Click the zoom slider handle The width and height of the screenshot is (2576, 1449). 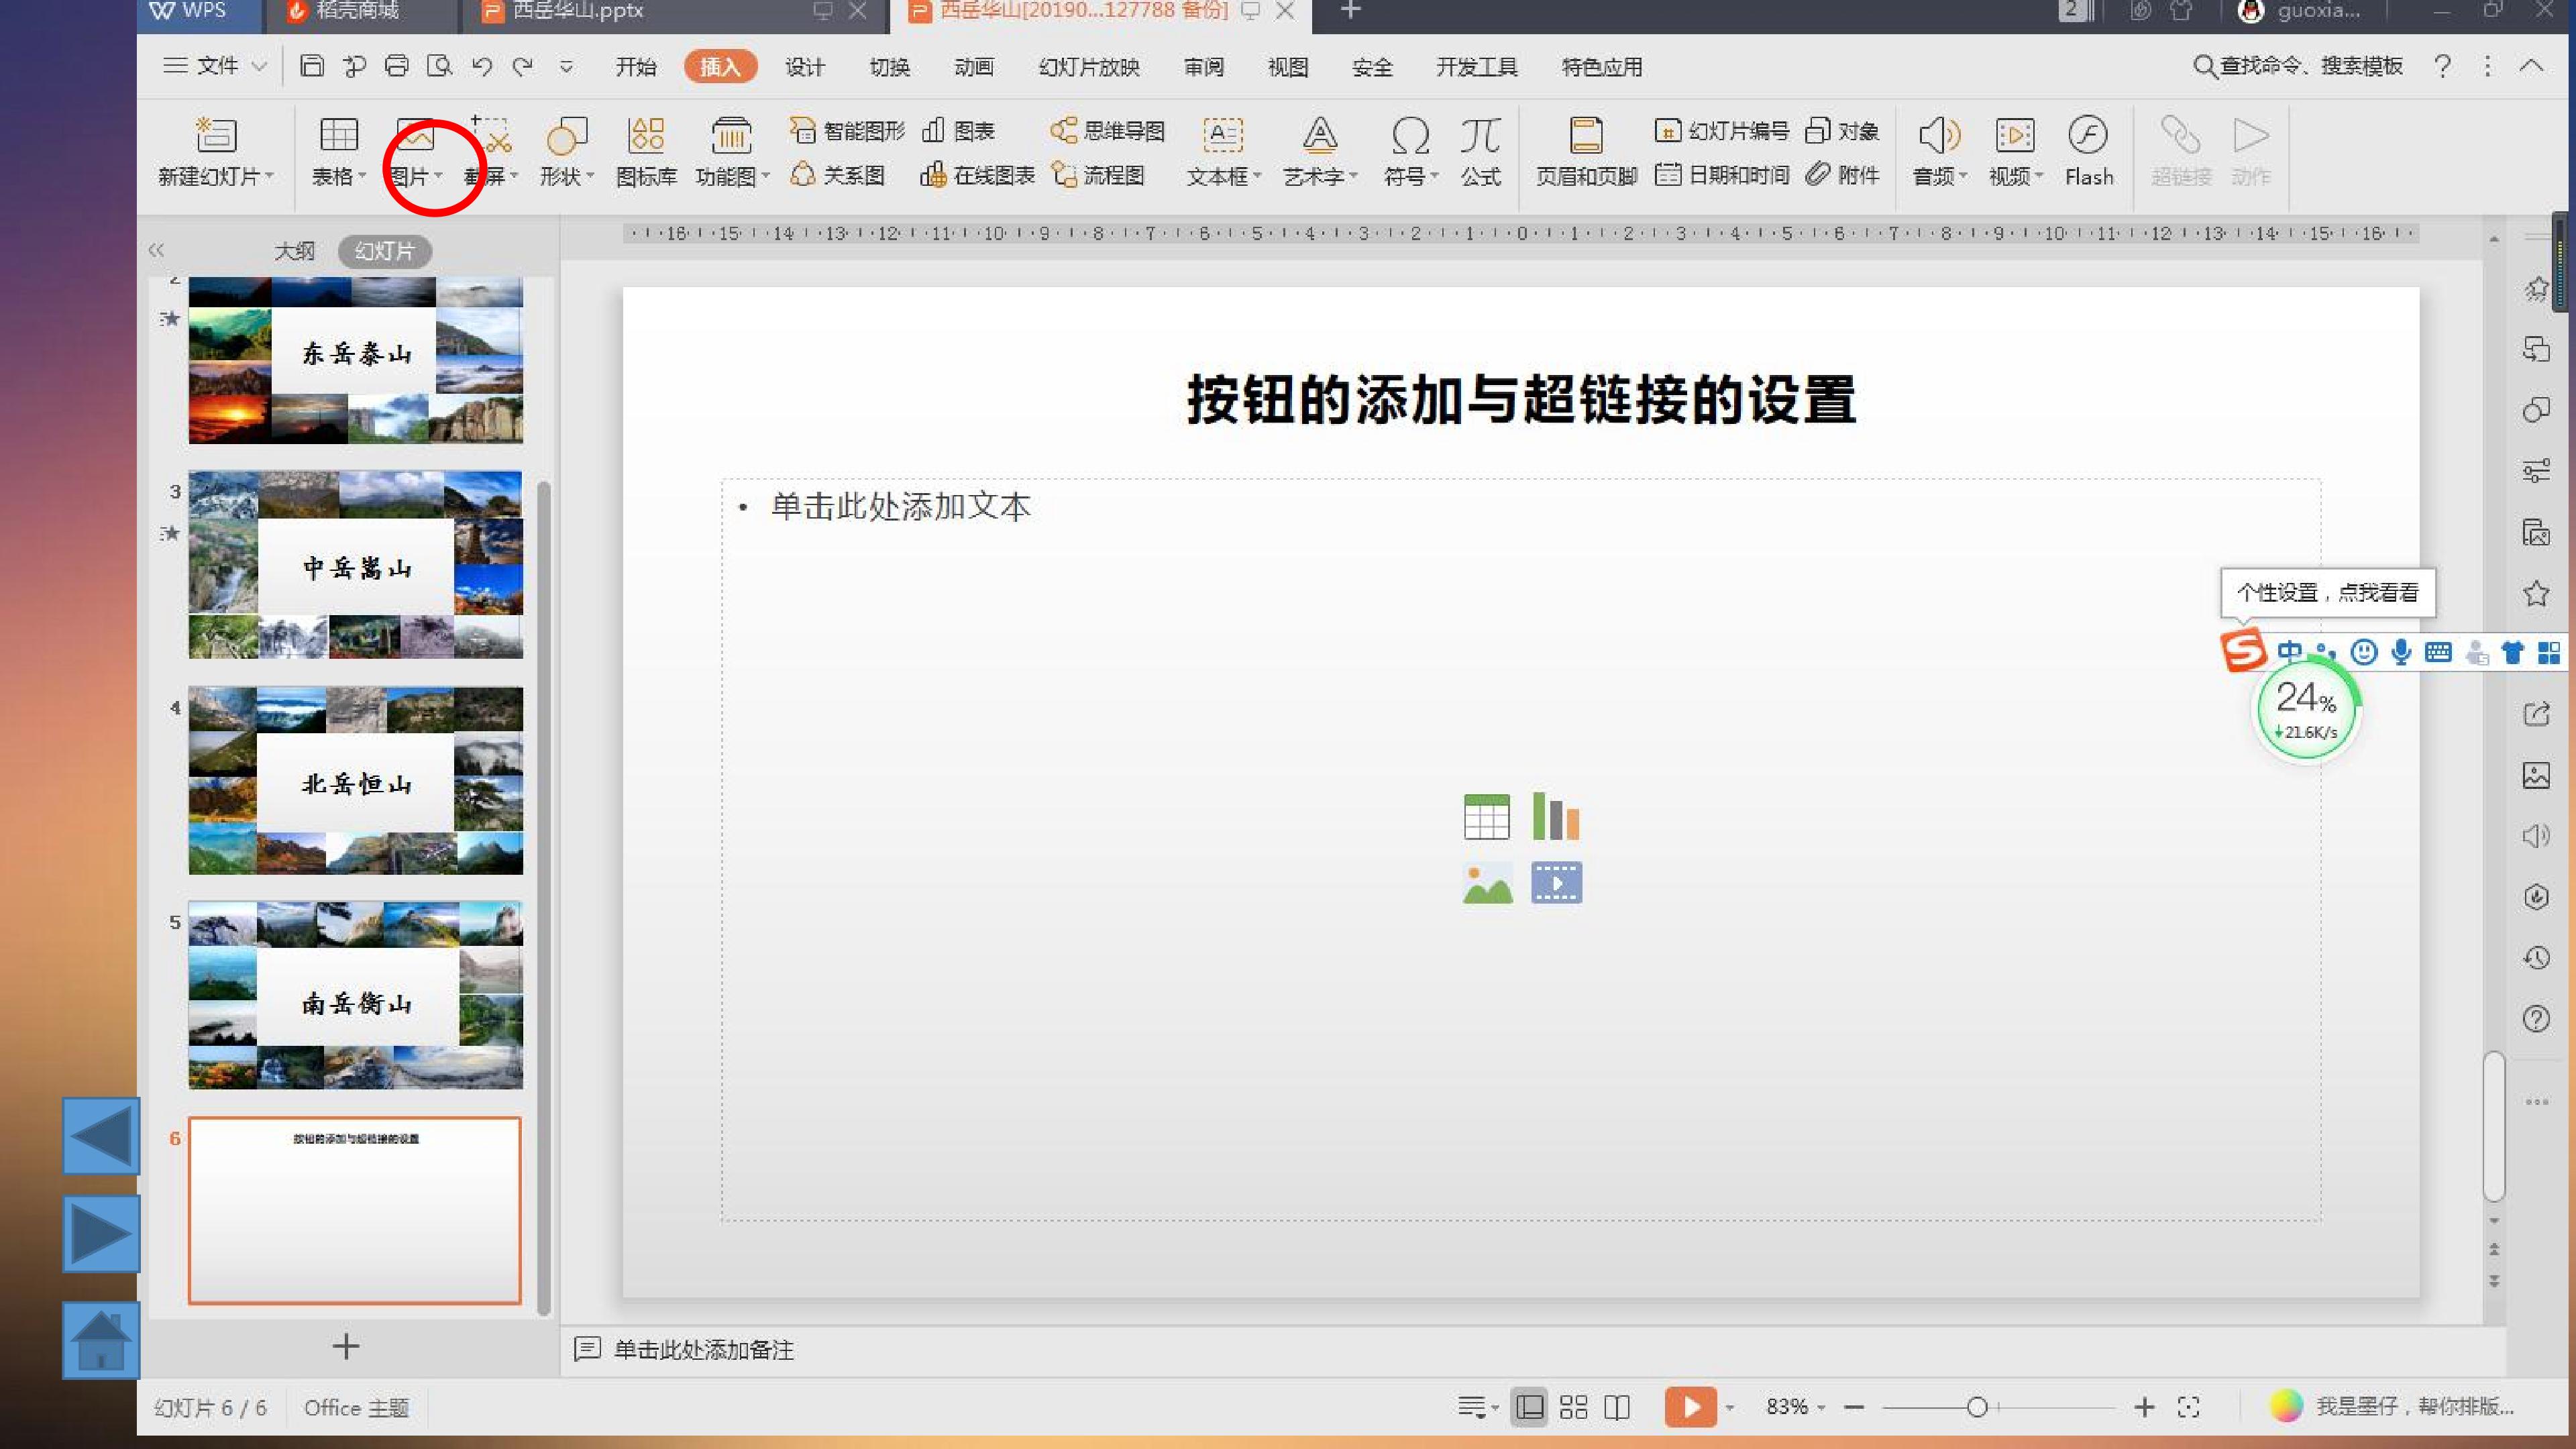point(1976,1408)
